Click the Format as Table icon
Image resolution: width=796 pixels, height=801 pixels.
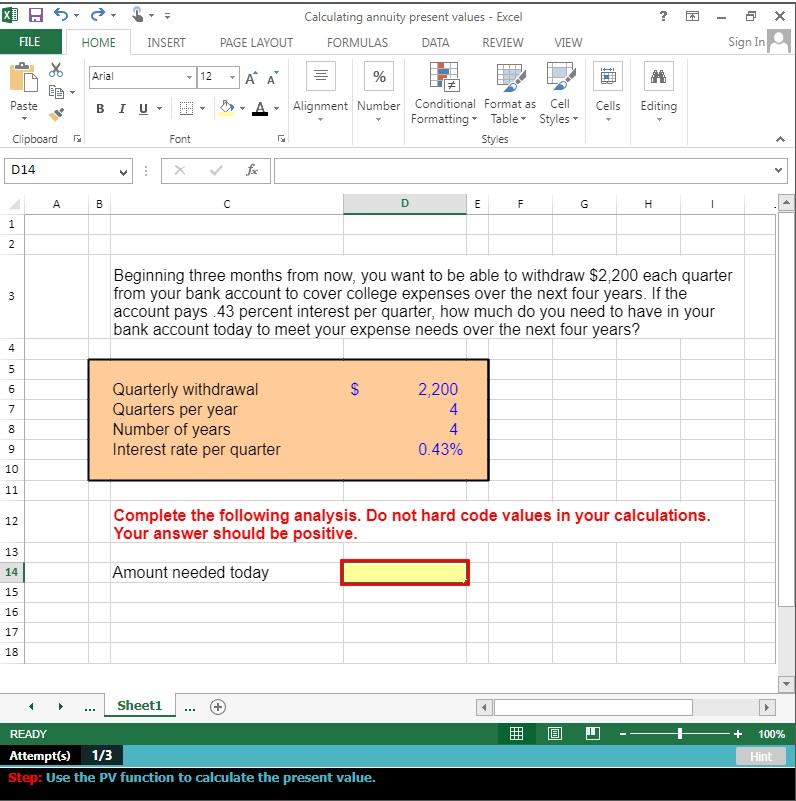coord(510,76)
